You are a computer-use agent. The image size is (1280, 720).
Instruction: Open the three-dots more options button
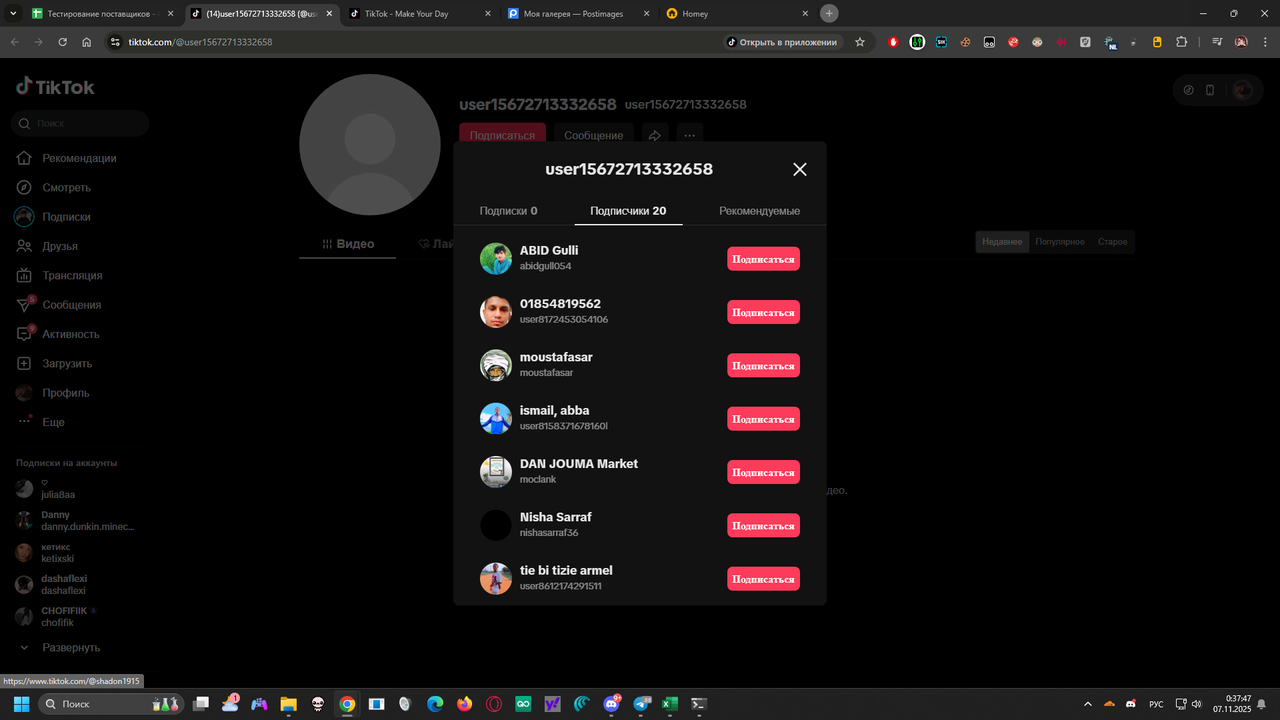[689, 135]
